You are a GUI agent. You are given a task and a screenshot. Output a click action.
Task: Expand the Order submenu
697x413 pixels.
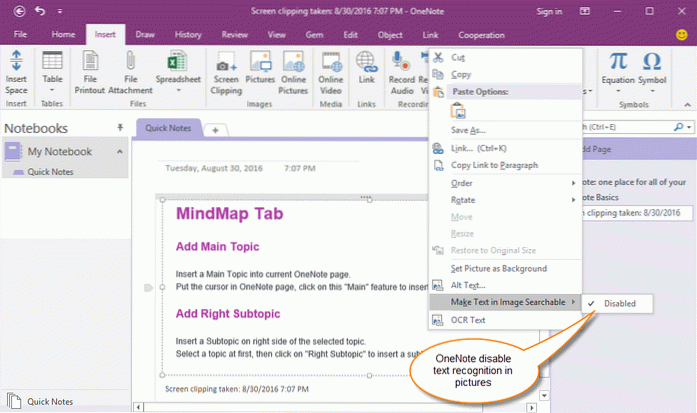pyautogui.click(x=505, y=183)
